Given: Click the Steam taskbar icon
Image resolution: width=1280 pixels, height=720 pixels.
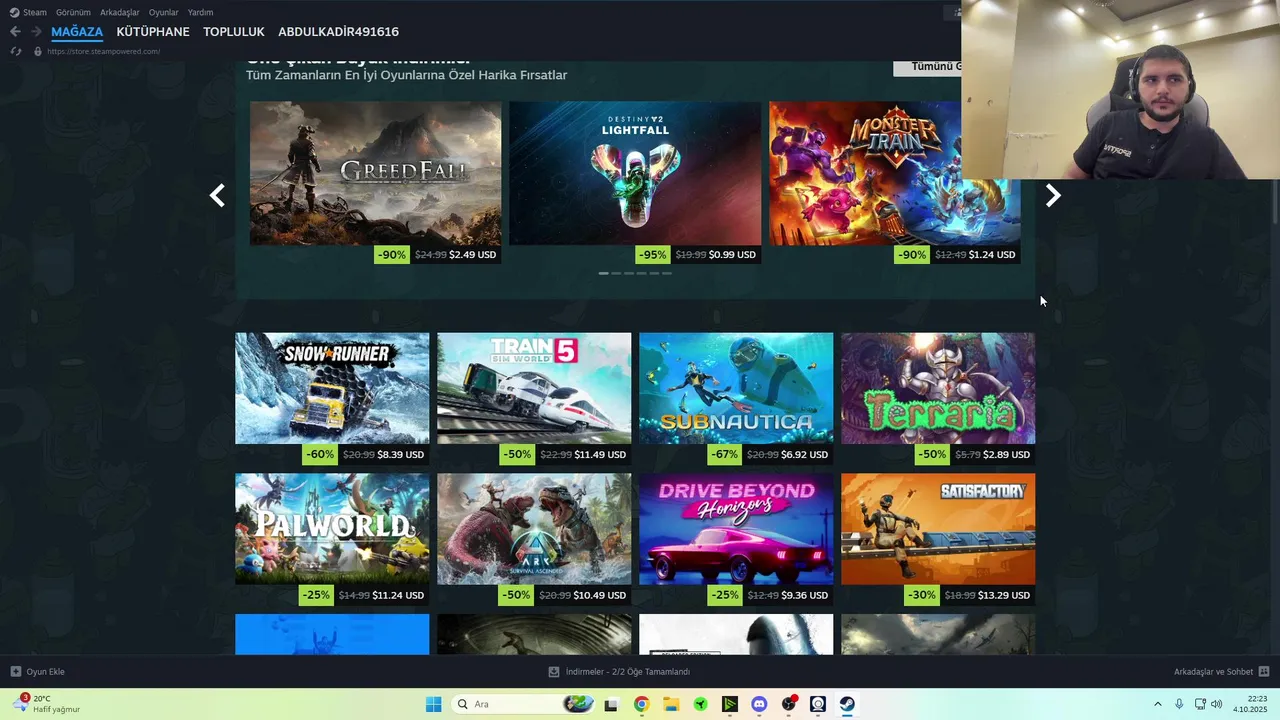Looking at the screenshot, I should pos(847,704).
